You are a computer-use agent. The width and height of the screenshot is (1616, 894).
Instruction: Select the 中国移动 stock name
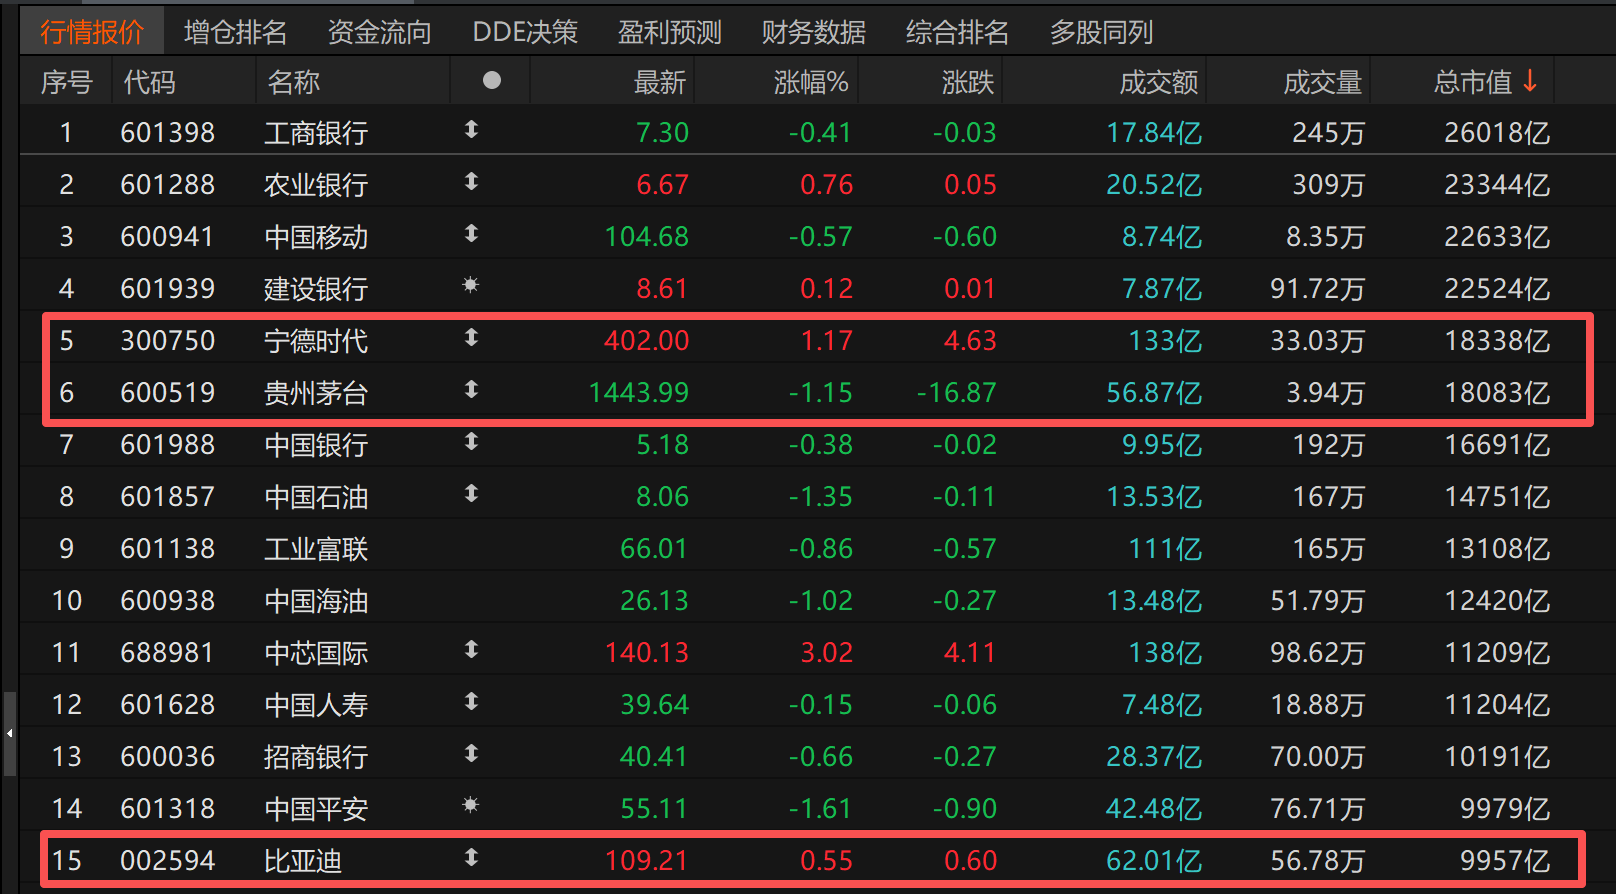316,237
